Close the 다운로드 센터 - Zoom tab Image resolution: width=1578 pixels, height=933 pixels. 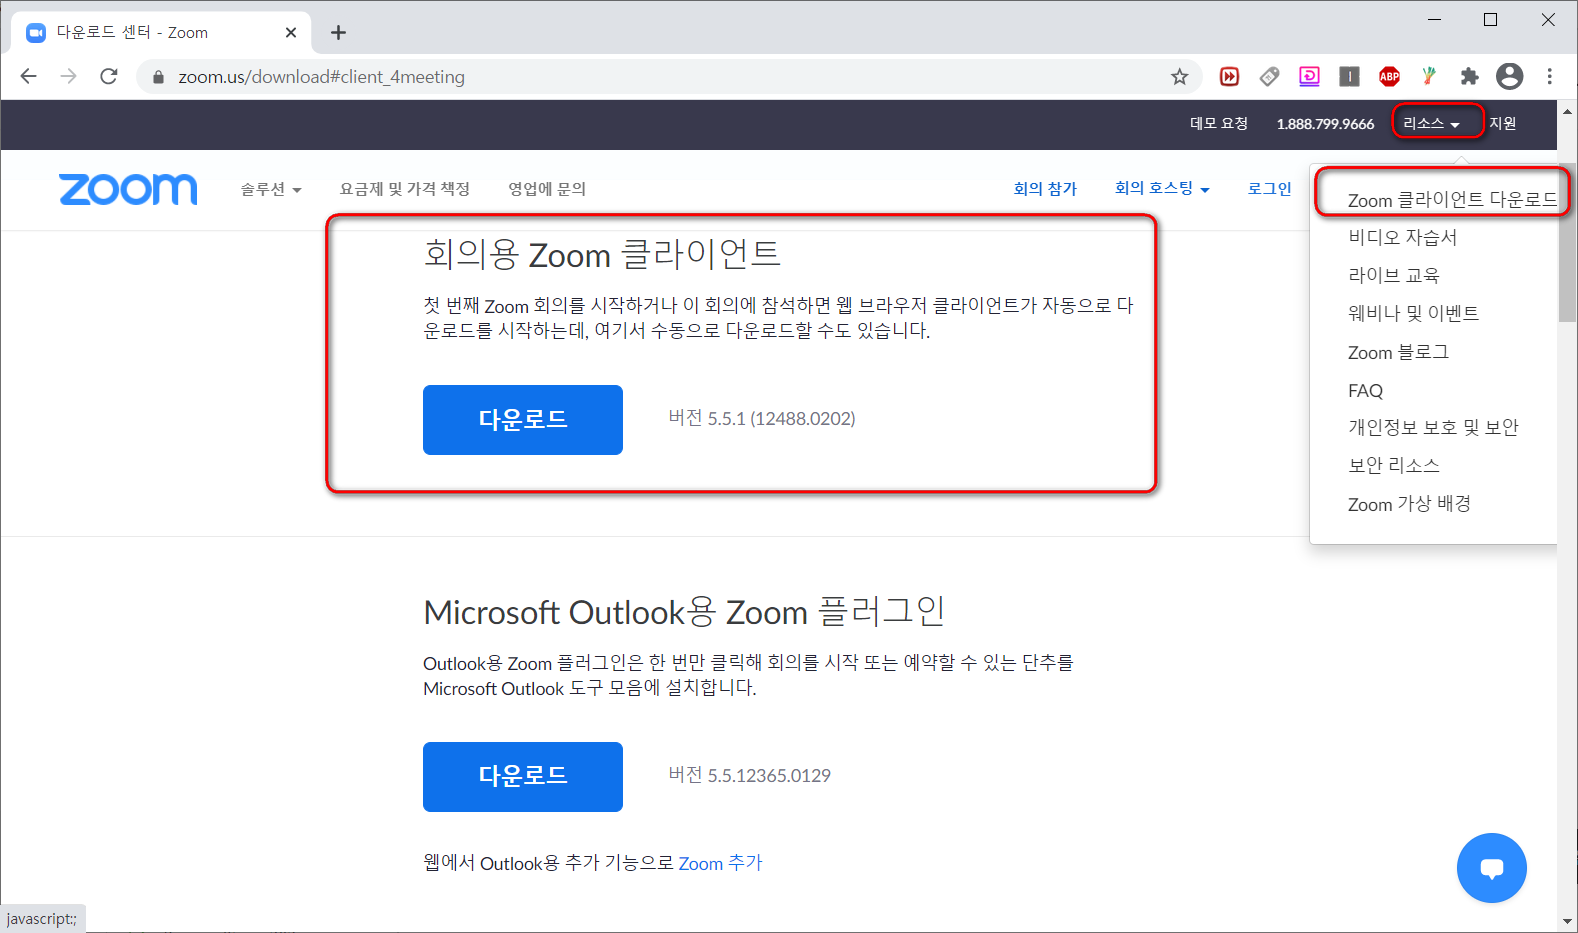click(x=291, y=32)
